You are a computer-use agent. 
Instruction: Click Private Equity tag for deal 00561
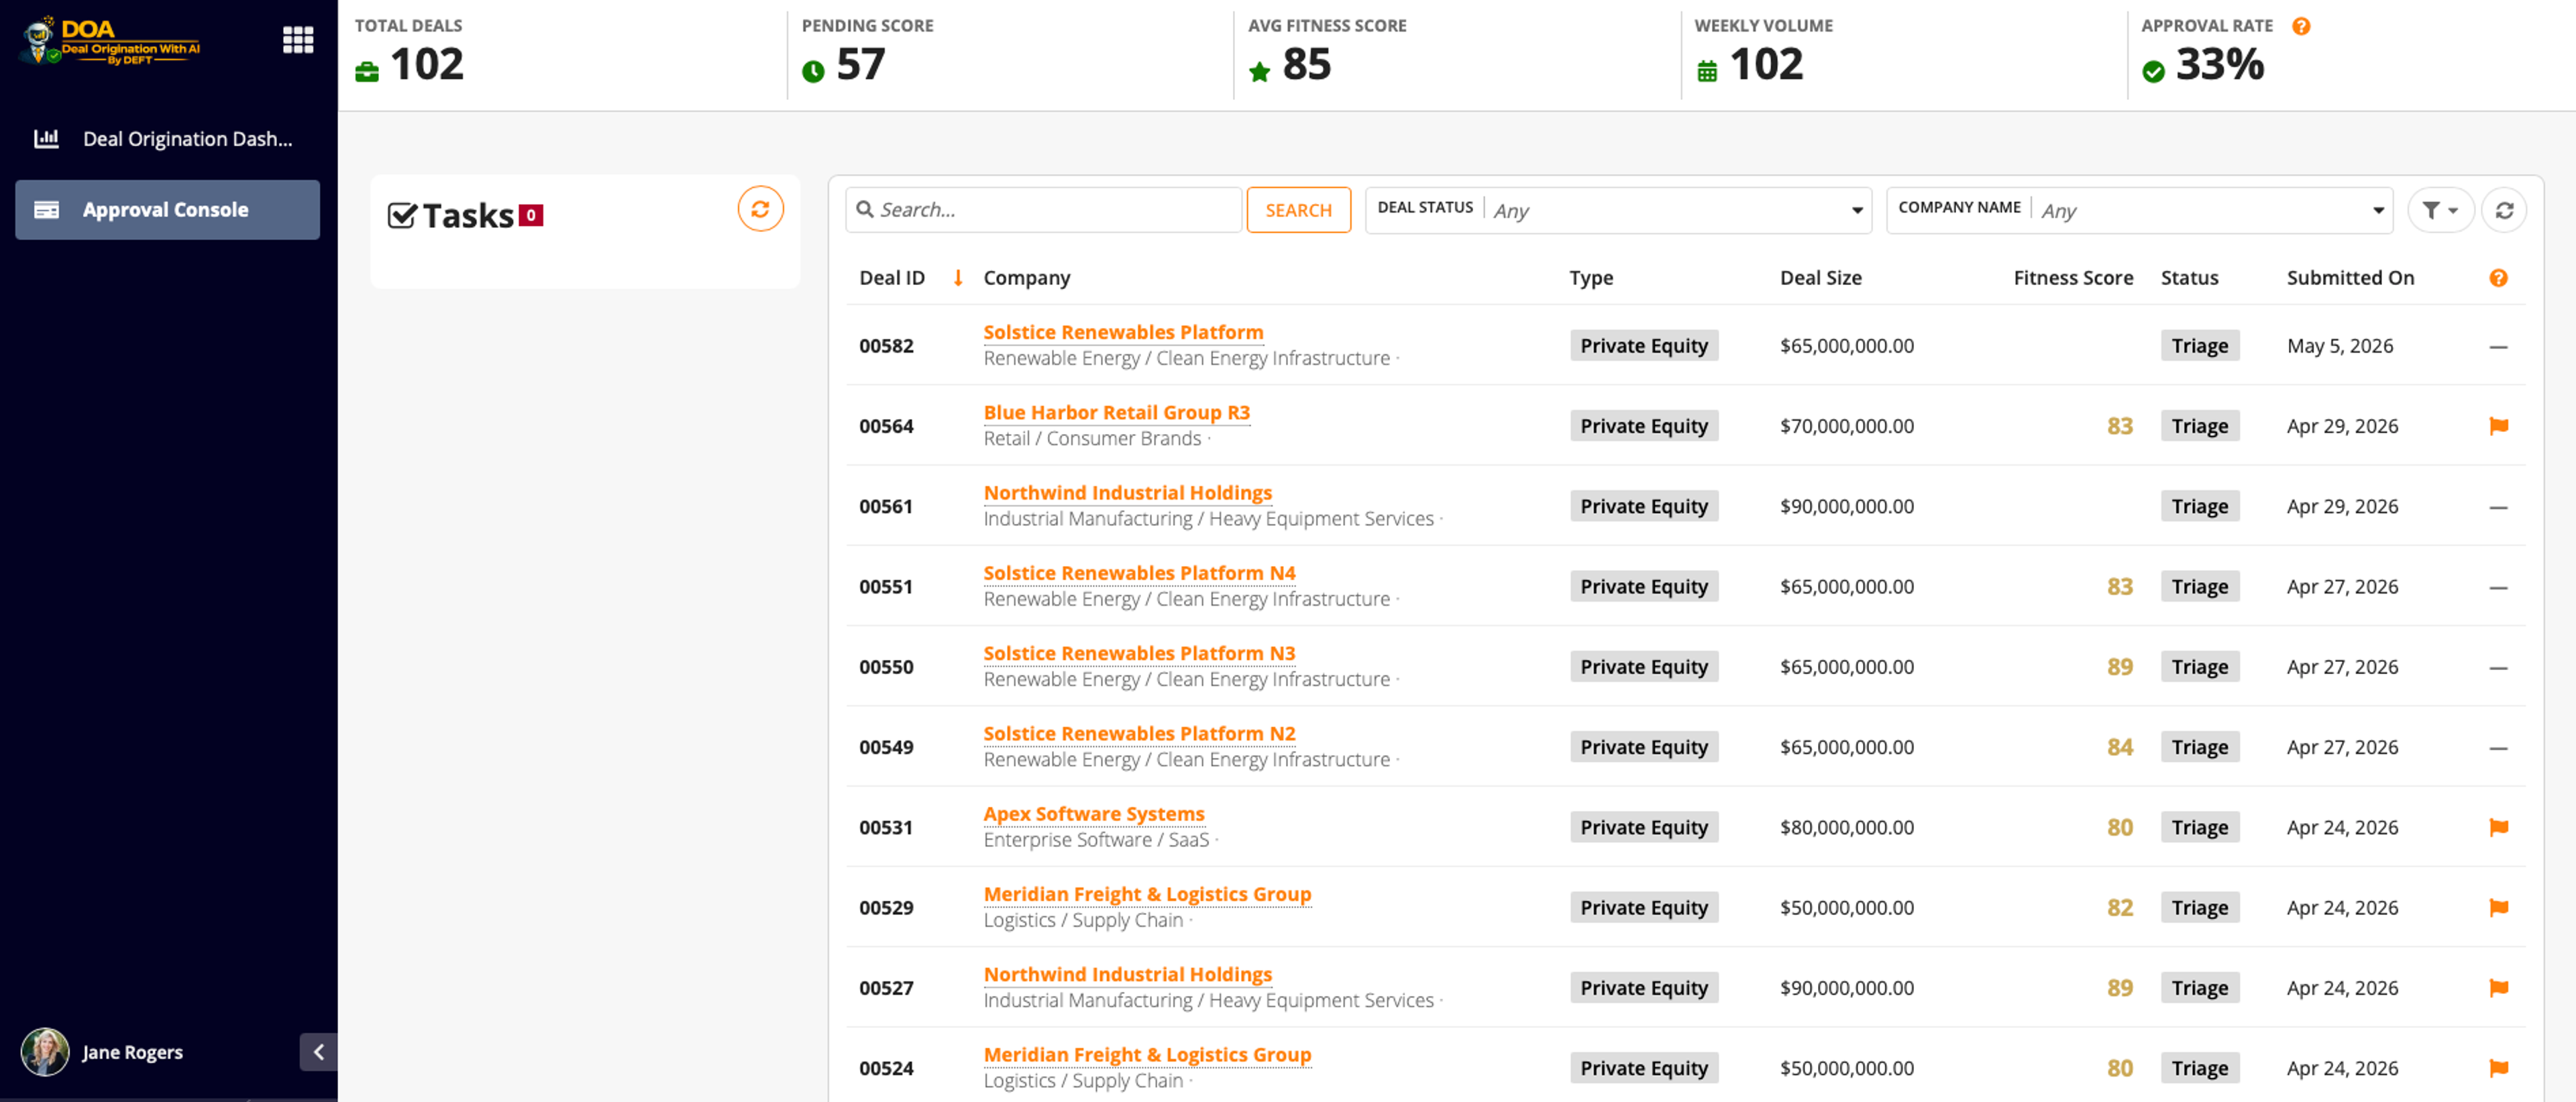[1643, 506]
